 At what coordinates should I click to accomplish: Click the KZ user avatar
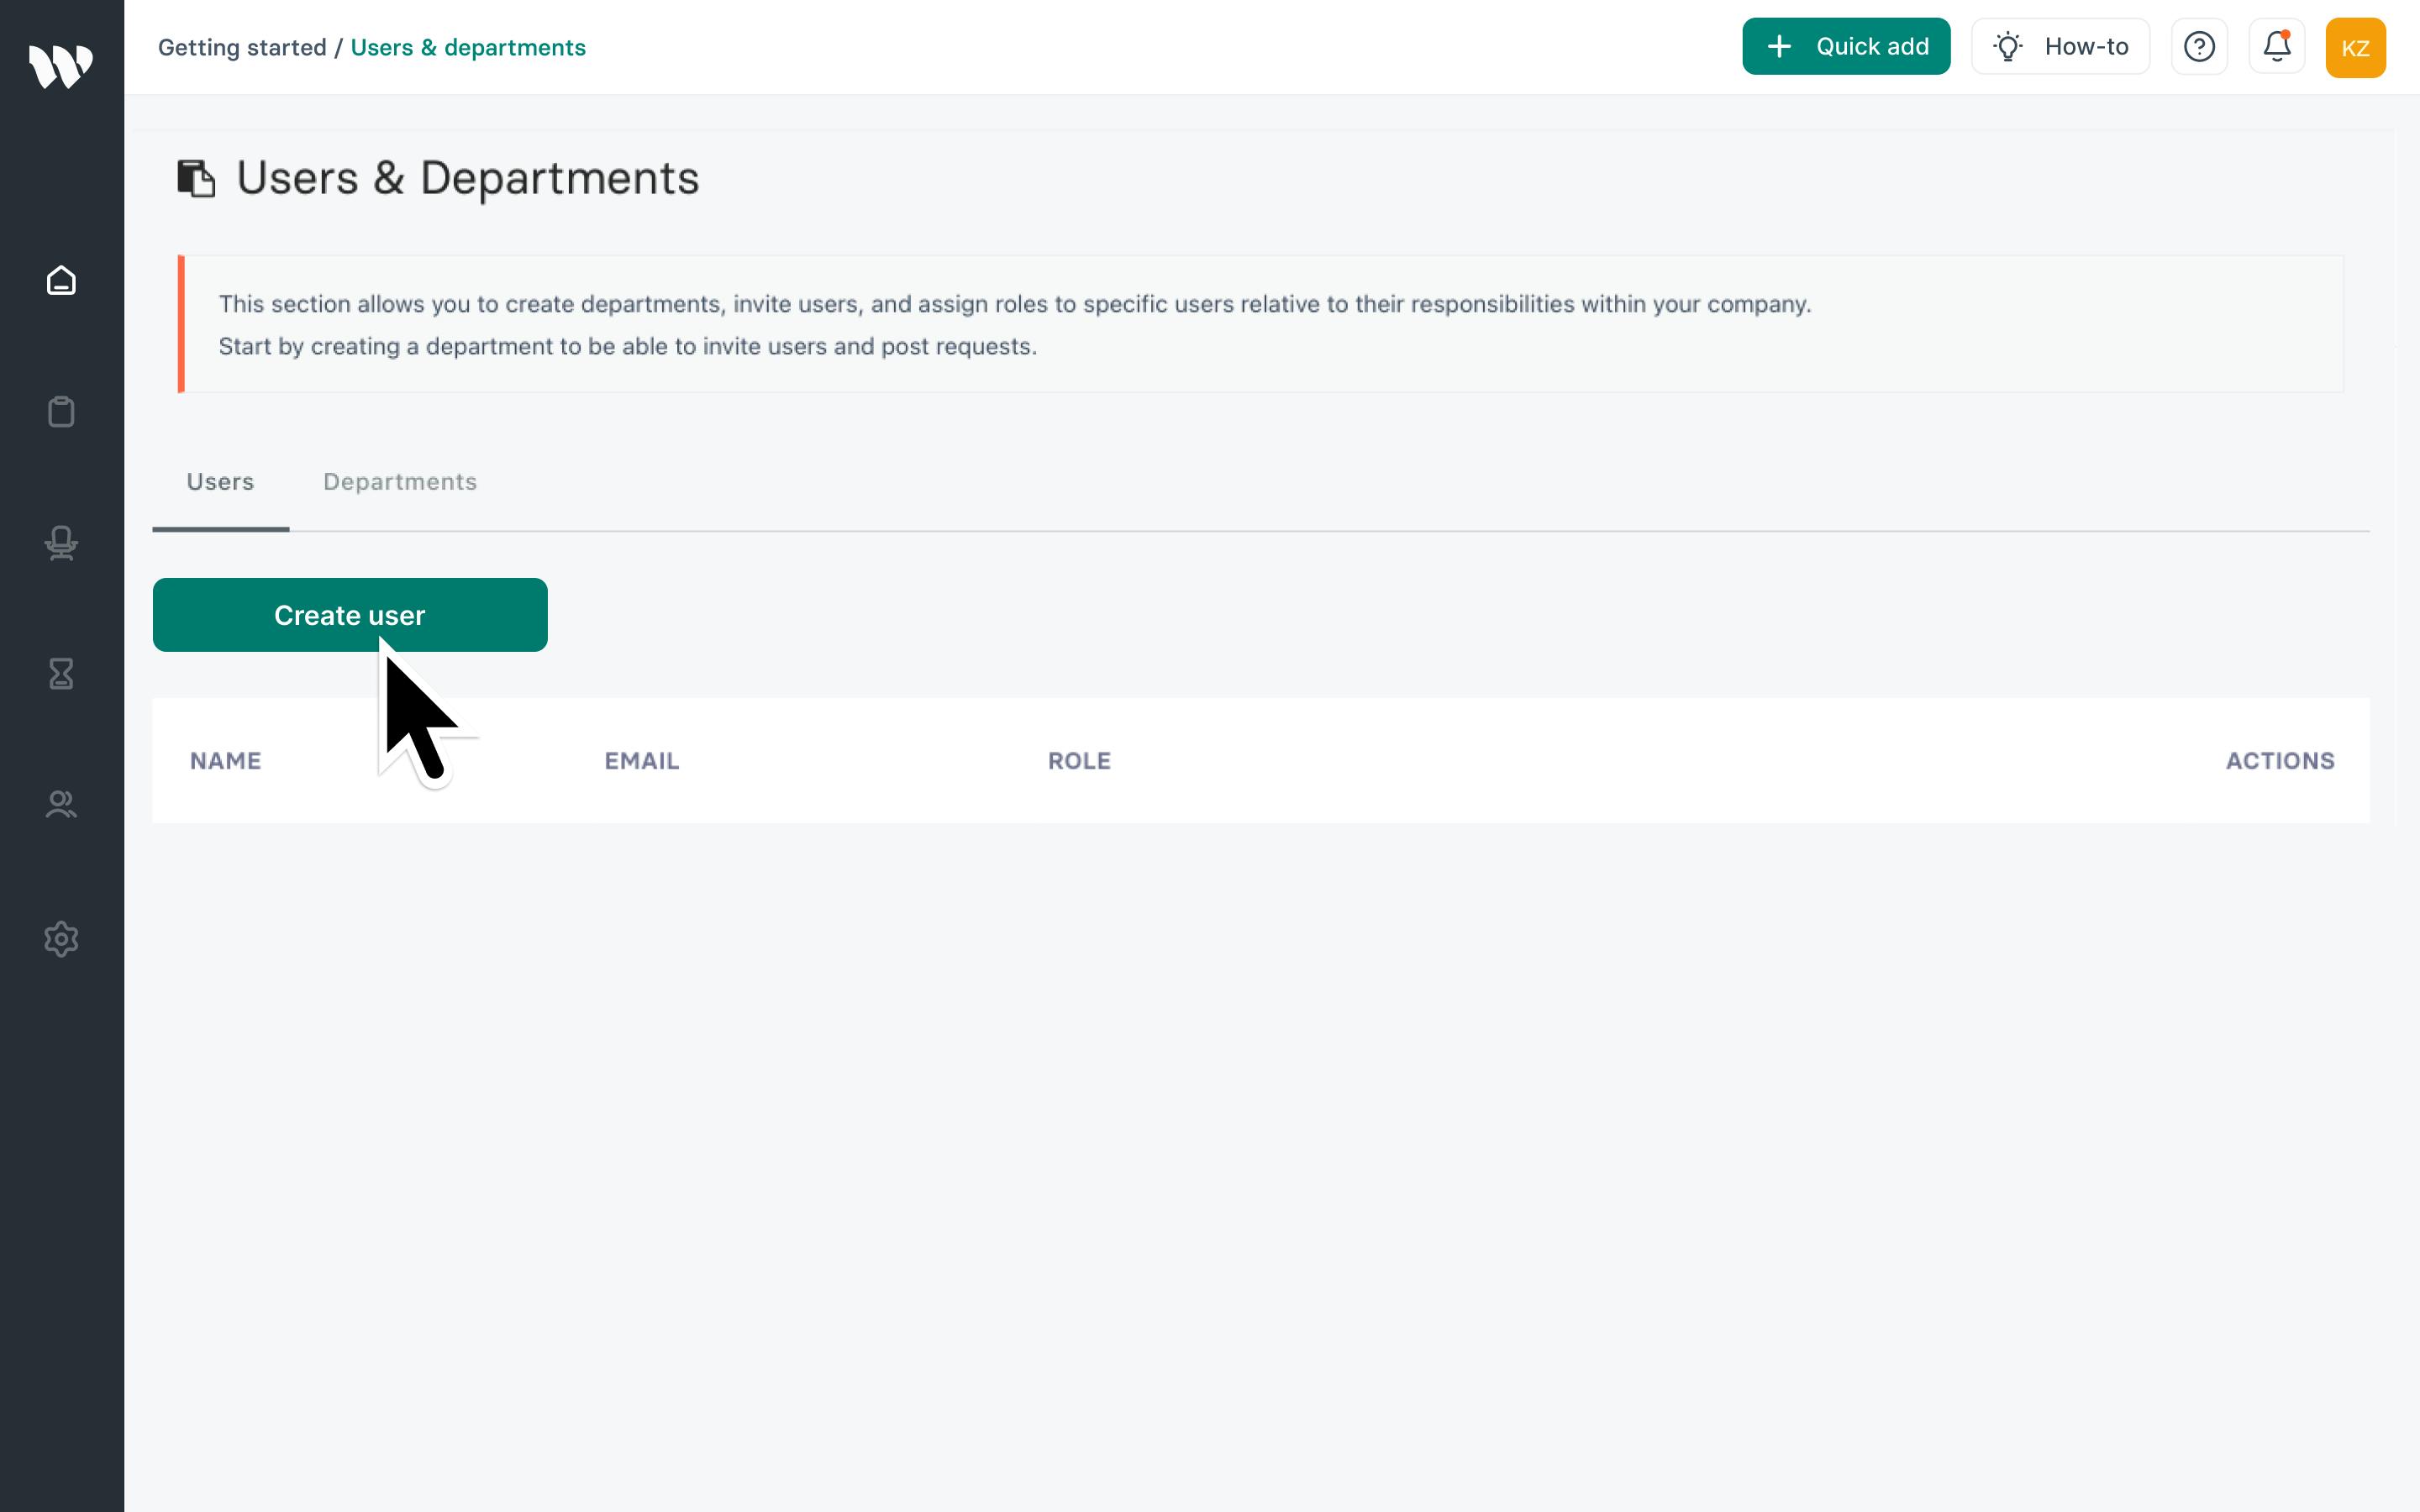pyautogui.click(x=2354, y=48)
